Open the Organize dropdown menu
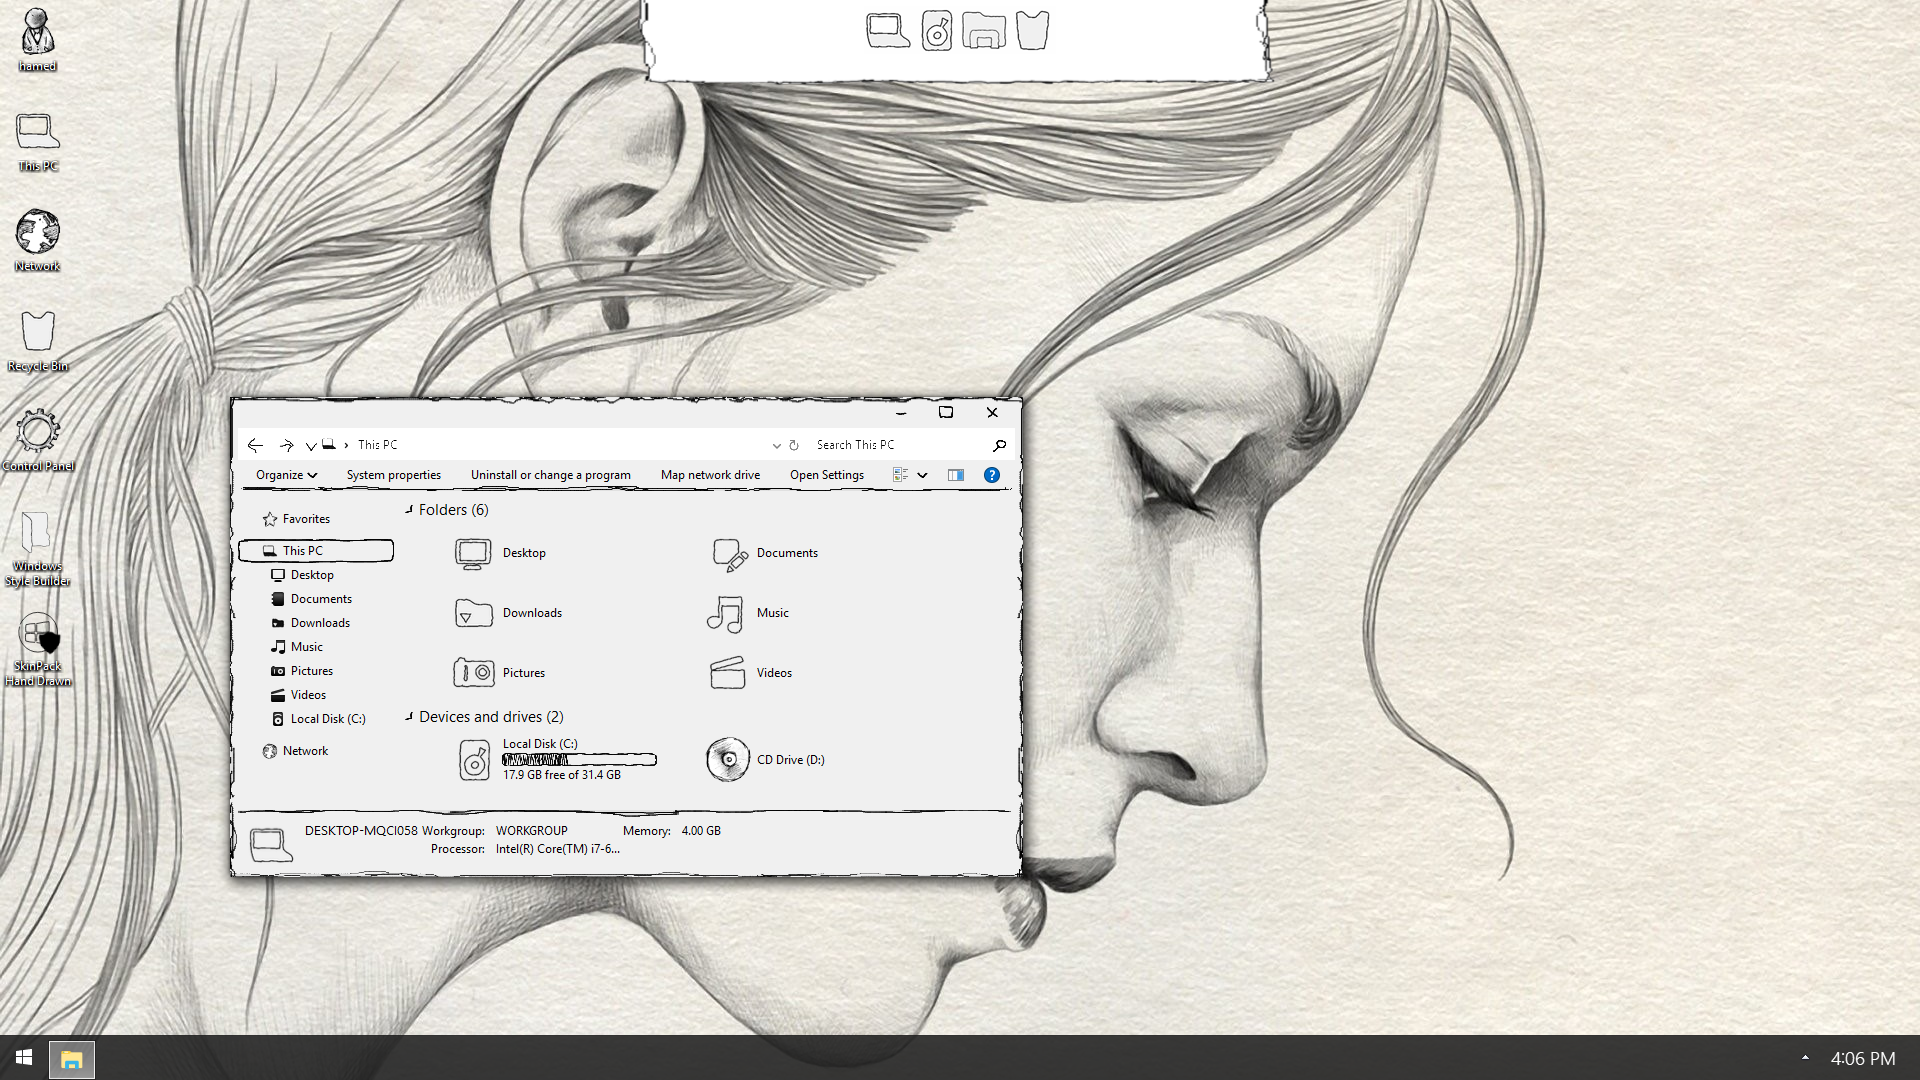The width and height of the screenshot is (1920, 1080). tap(286, 475)
